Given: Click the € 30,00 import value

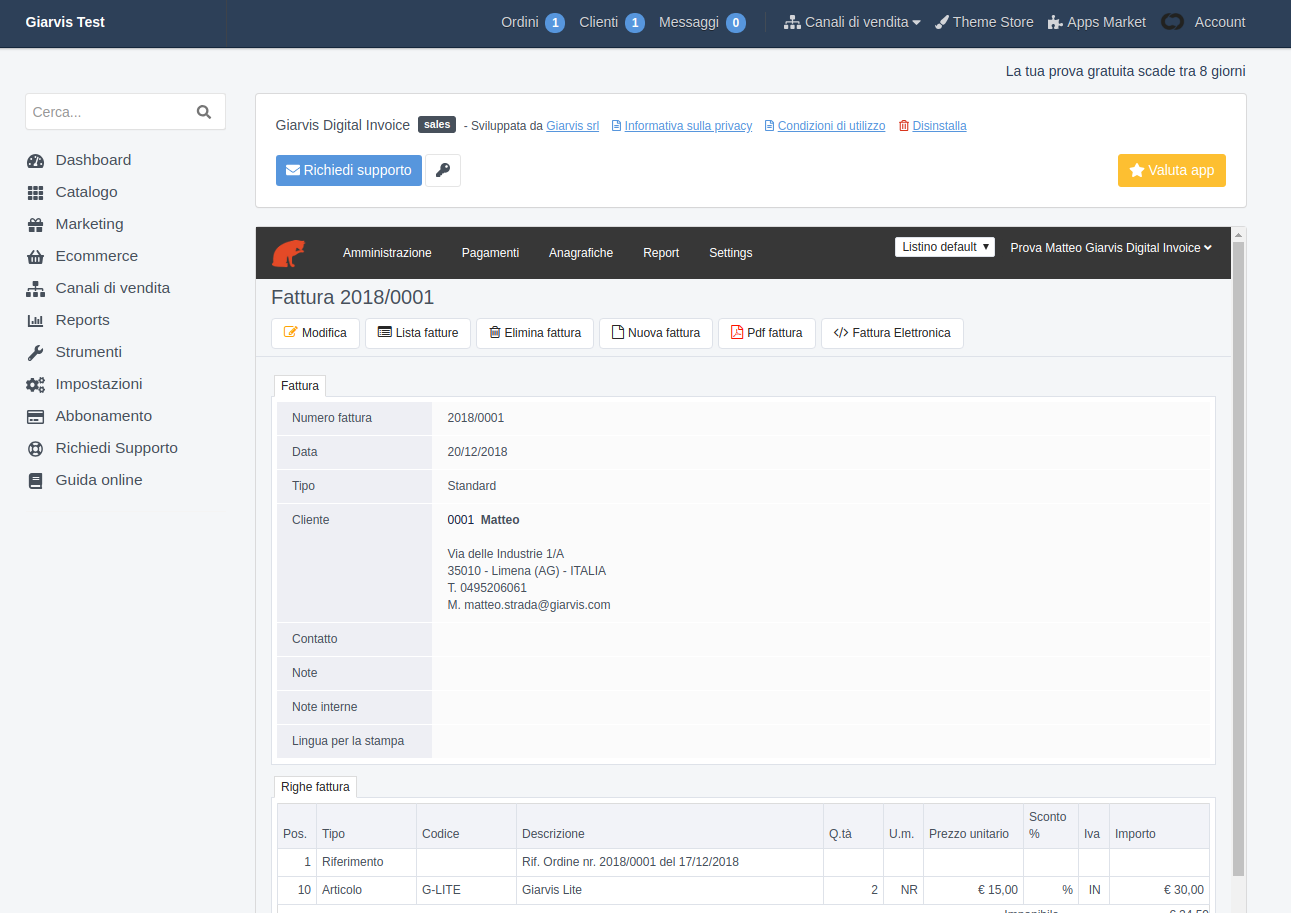Looking at the screenshot, I should point(1183,890).
